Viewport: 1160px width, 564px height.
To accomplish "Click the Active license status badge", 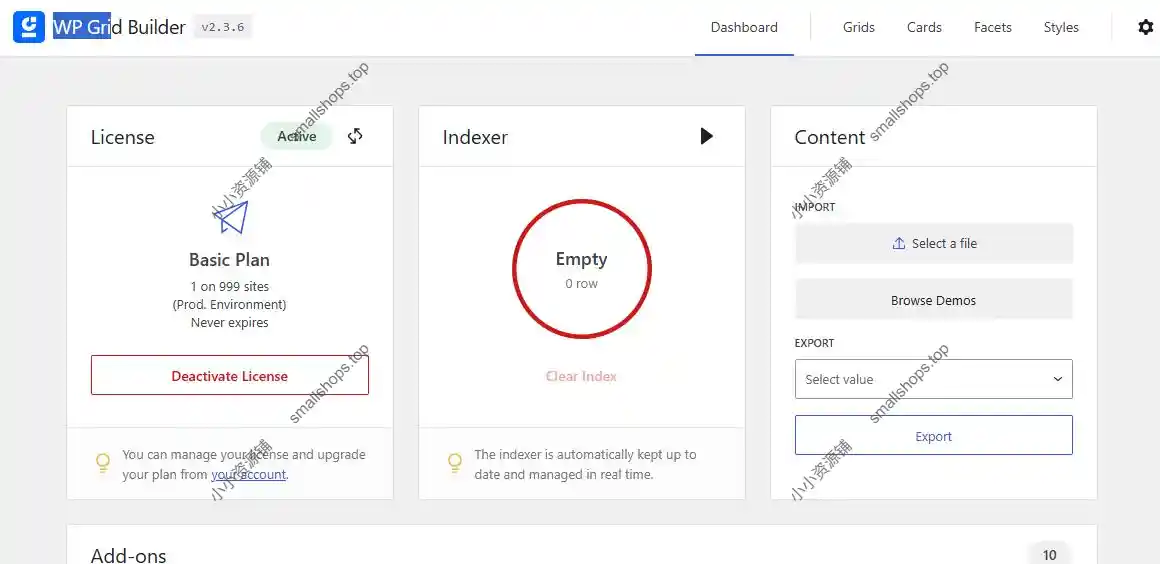I will tap(297, 136).
